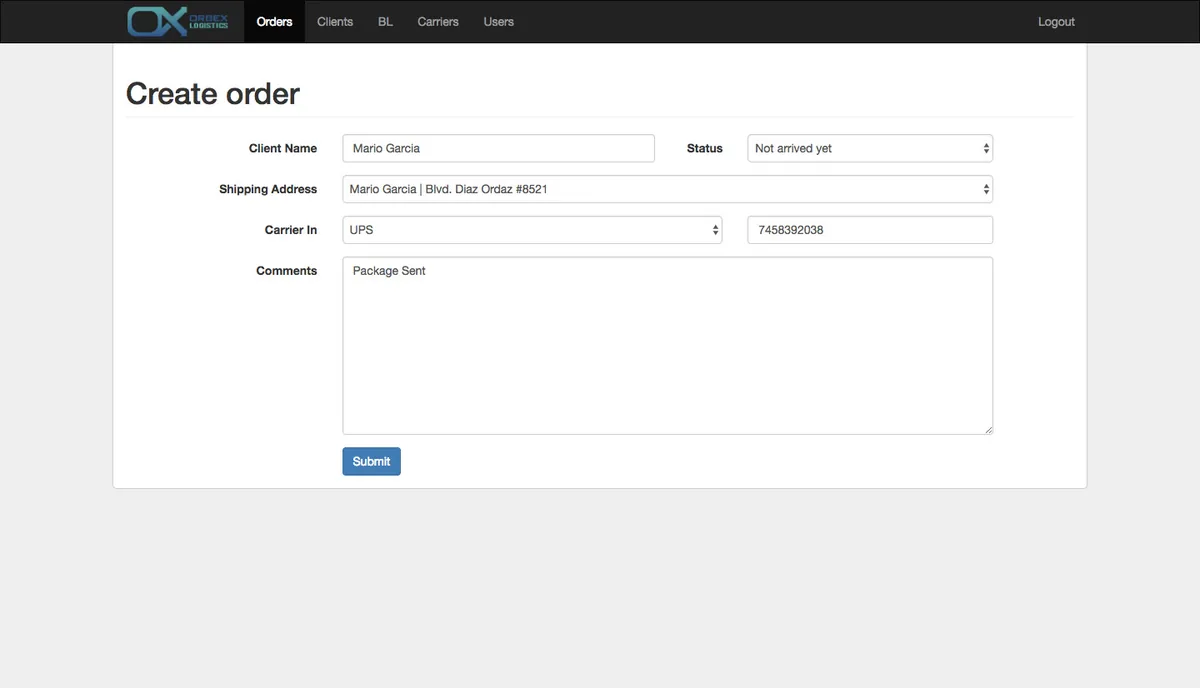Screen dimensions: 1200x688
Task: Click the Ordex Logistics logo
Action: pyautogui.click(x=178, y=21)
